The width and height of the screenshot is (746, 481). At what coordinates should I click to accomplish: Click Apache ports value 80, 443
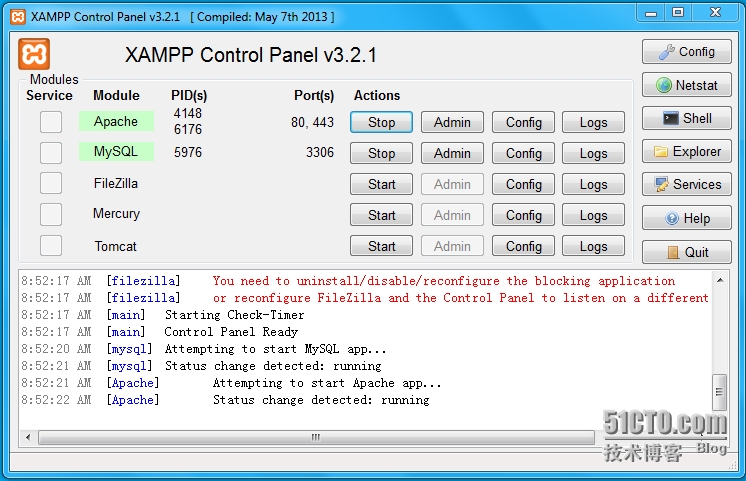pos(312,122)
